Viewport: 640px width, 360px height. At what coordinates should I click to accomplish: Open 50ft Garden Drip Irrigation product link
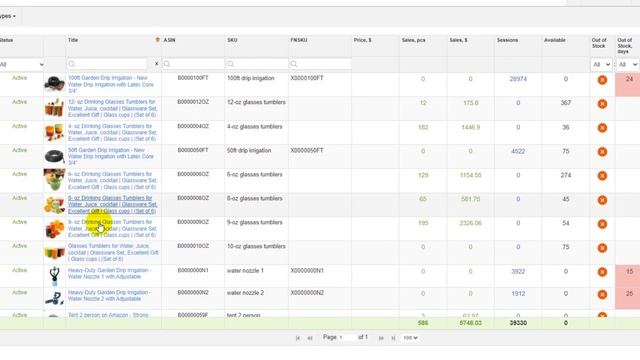111,156
